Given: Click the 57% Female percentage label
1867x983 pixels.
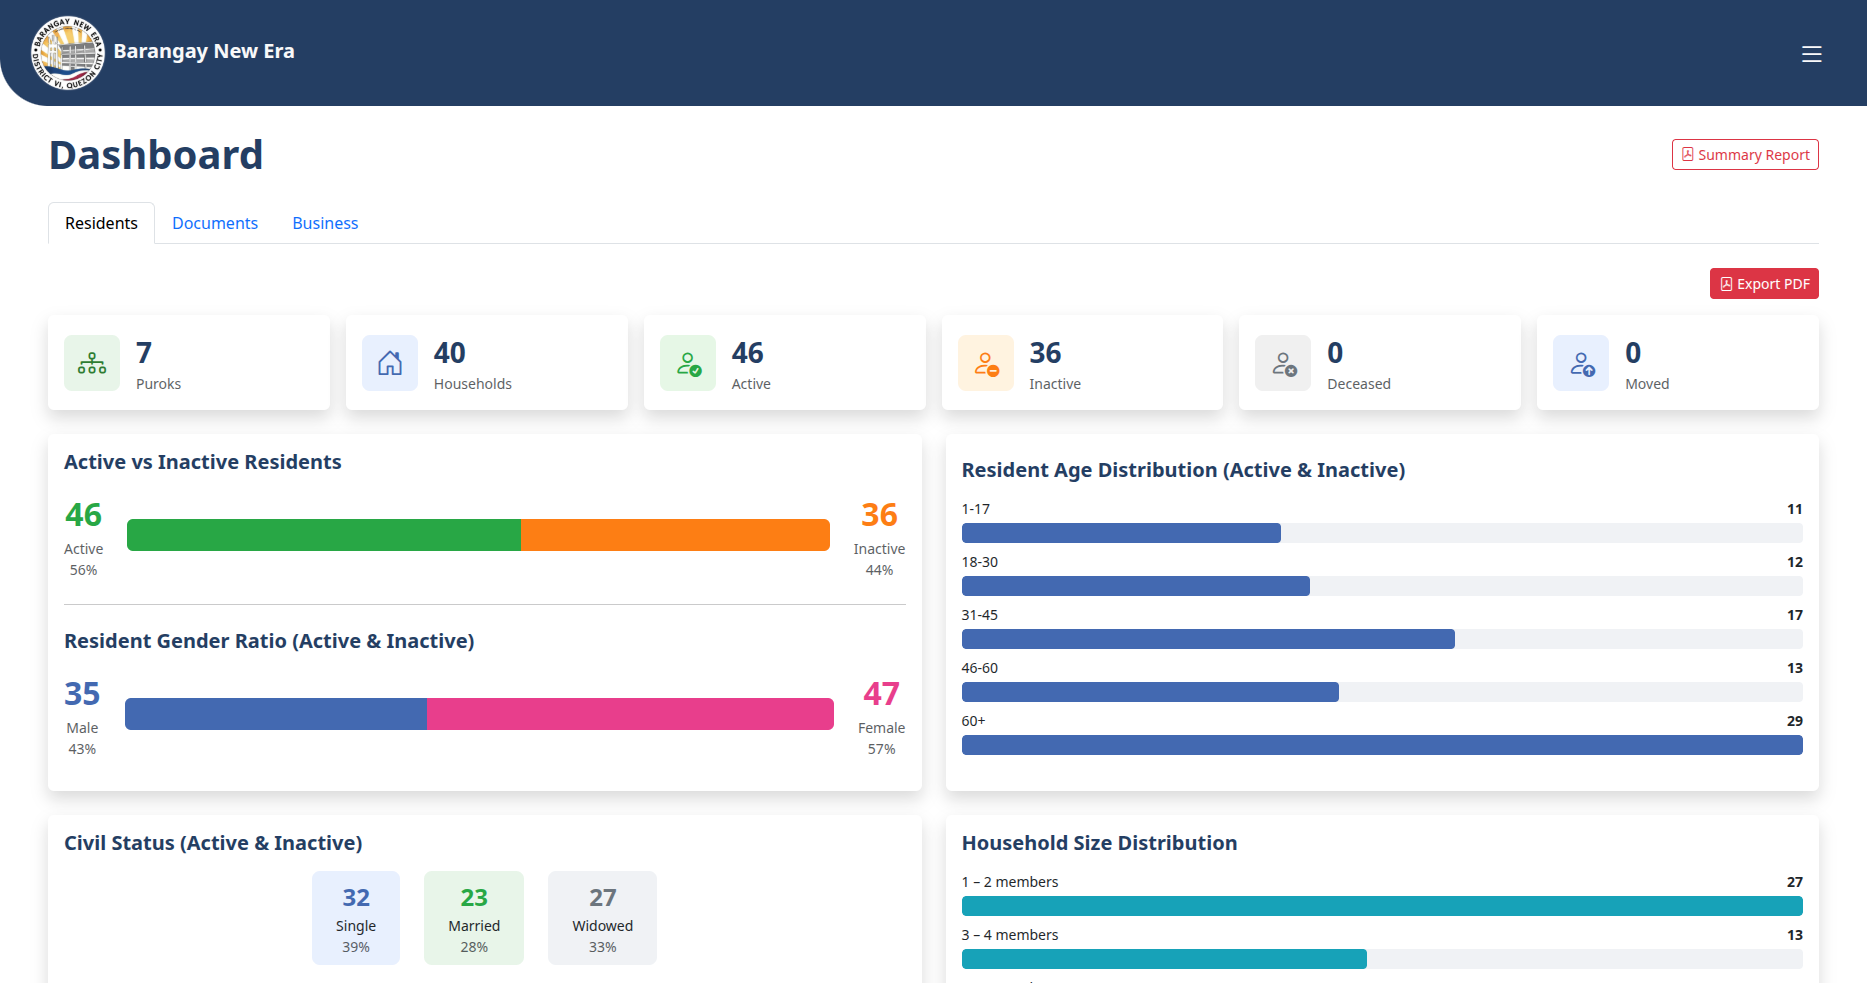Looking at the screenshot, I should [881, 749].
